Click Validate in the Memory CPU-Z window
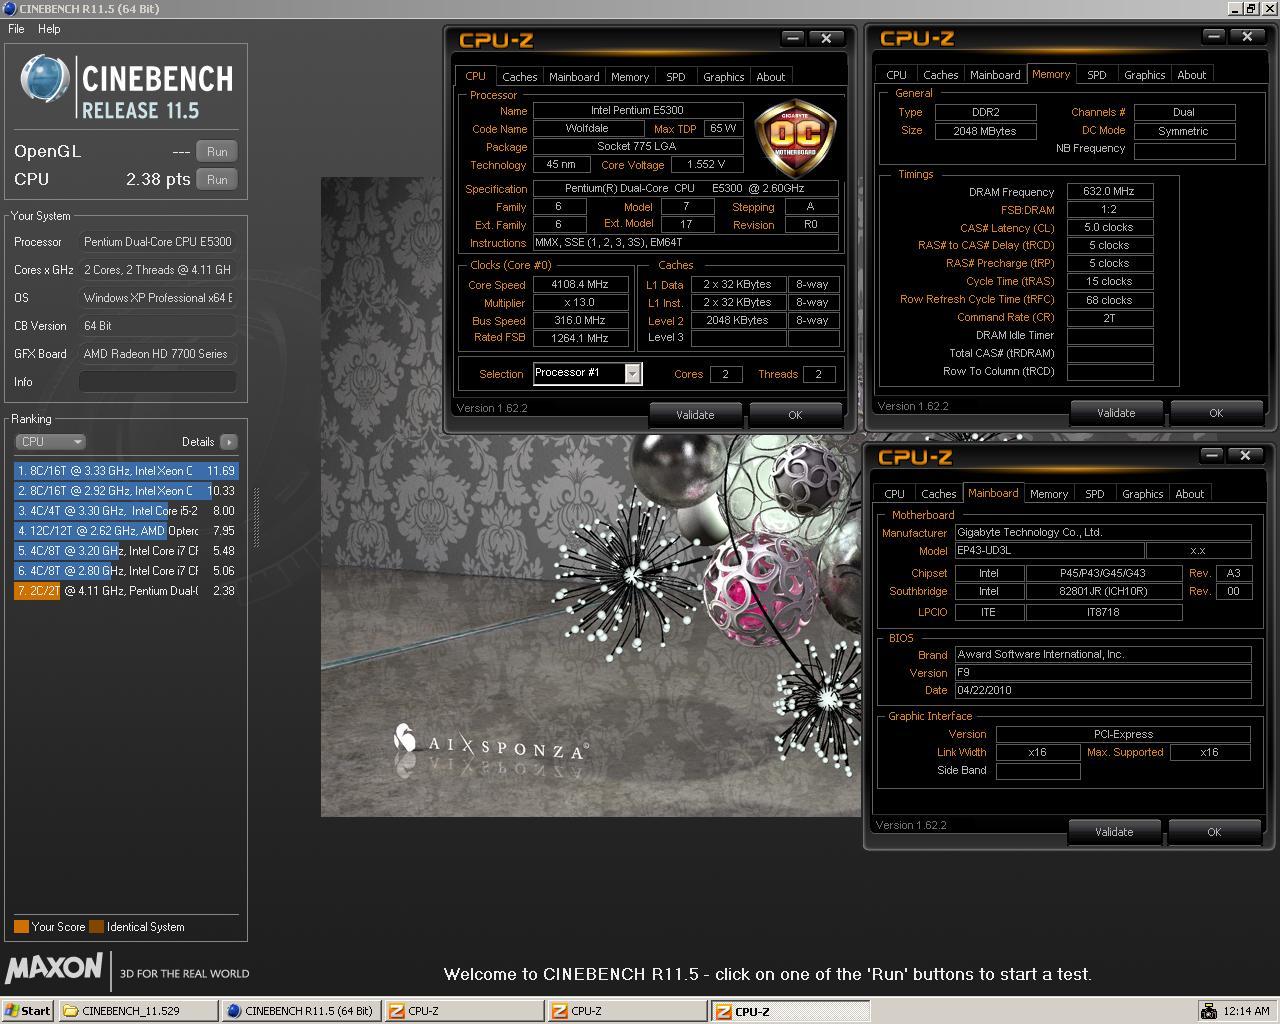 coord(1116,413)
